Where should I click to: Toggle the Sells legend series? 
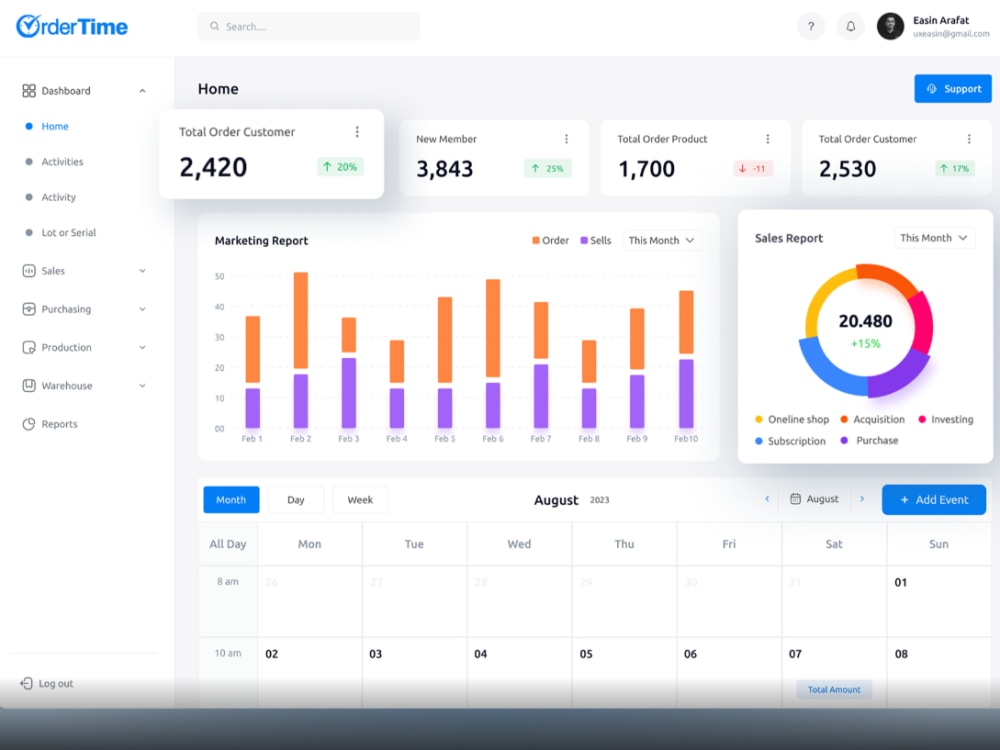tap(596, 240)
